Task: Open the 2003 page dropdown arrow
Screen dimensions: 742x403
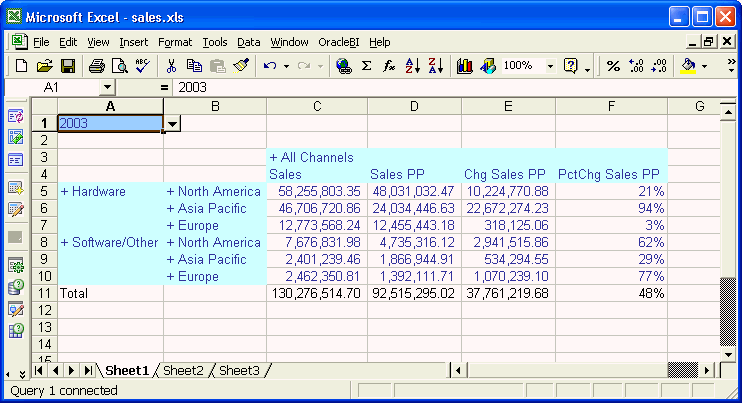Action: (x=172, y=124)
